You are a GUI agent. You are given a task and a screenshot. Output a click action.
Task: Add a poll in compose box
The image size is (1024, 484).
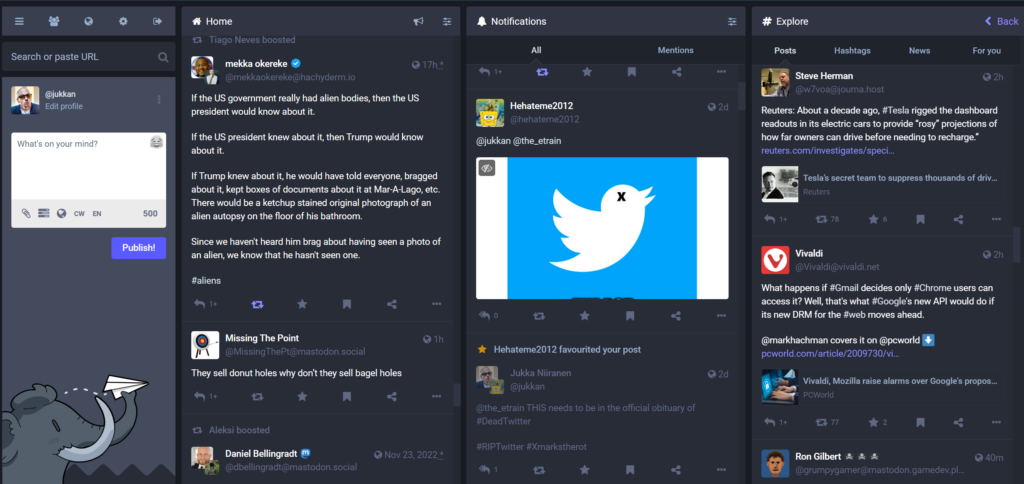44,213
